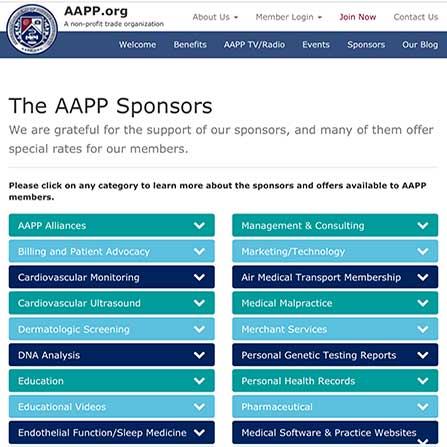The image size is (447, 447).
Task: Go to the Benefits menu item
Action: click(x=190, y=45)
